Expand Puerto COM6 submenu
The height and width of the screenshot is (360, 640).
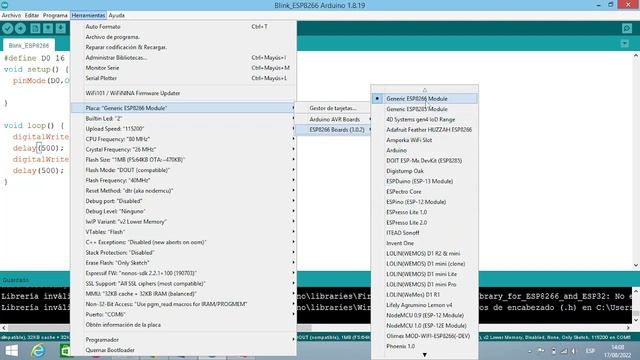click(x=183, y=314)
